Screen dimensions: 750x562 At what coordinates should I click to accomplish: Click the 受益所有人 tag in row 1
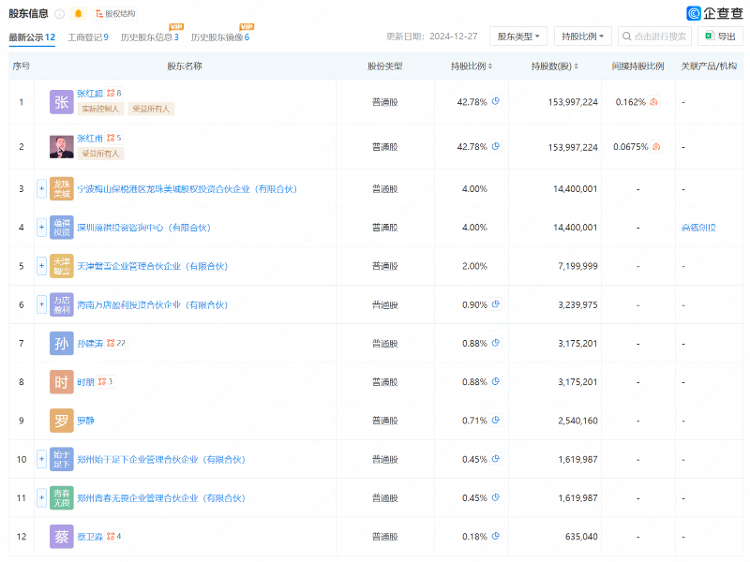point(151,109)
